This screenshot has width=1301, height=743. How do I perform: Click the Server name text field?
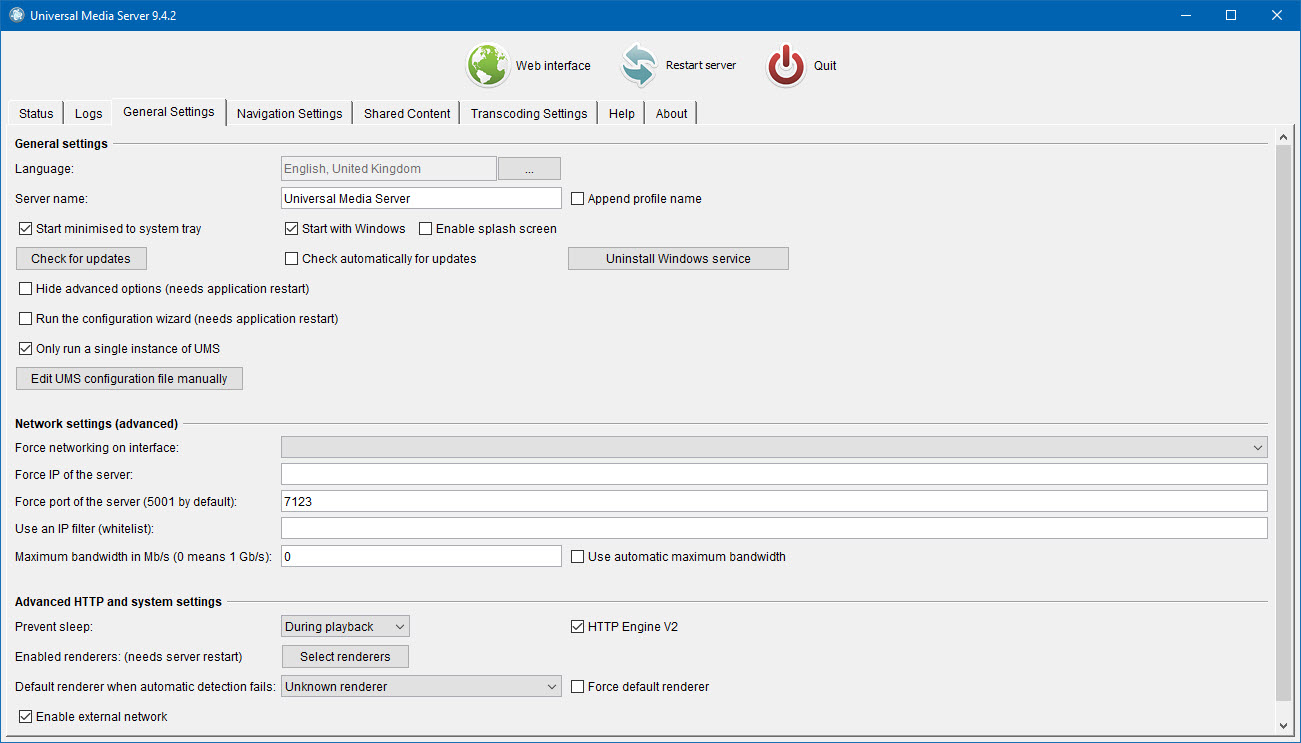click(x=421, y=199)
